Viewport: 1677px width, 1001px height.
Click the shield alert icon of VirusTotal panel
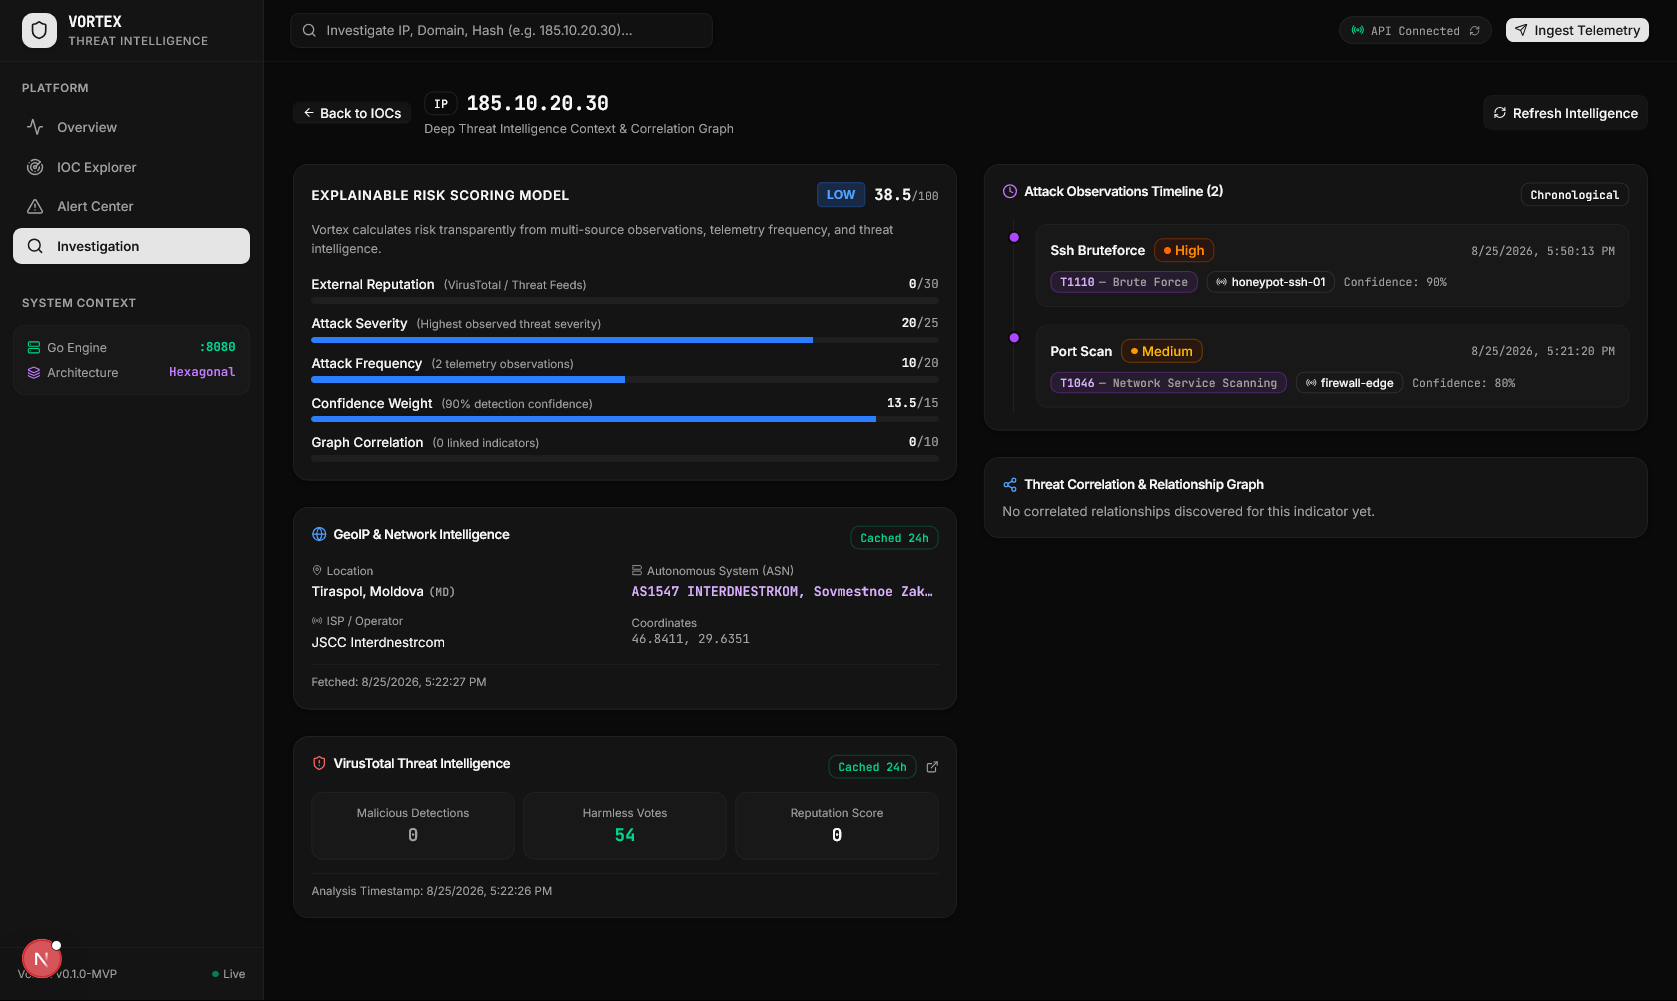pos(319,763)
